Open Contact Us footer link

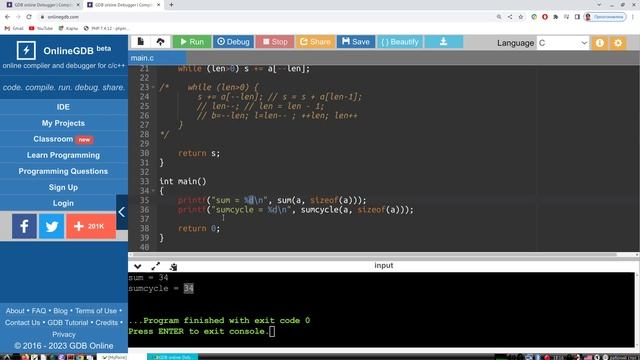22,322
